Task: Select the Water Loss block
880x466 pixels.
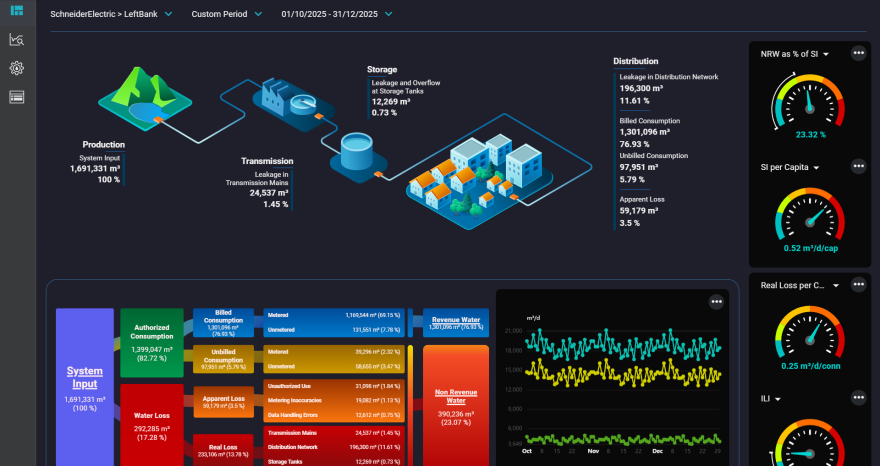Action: (152, 425)
